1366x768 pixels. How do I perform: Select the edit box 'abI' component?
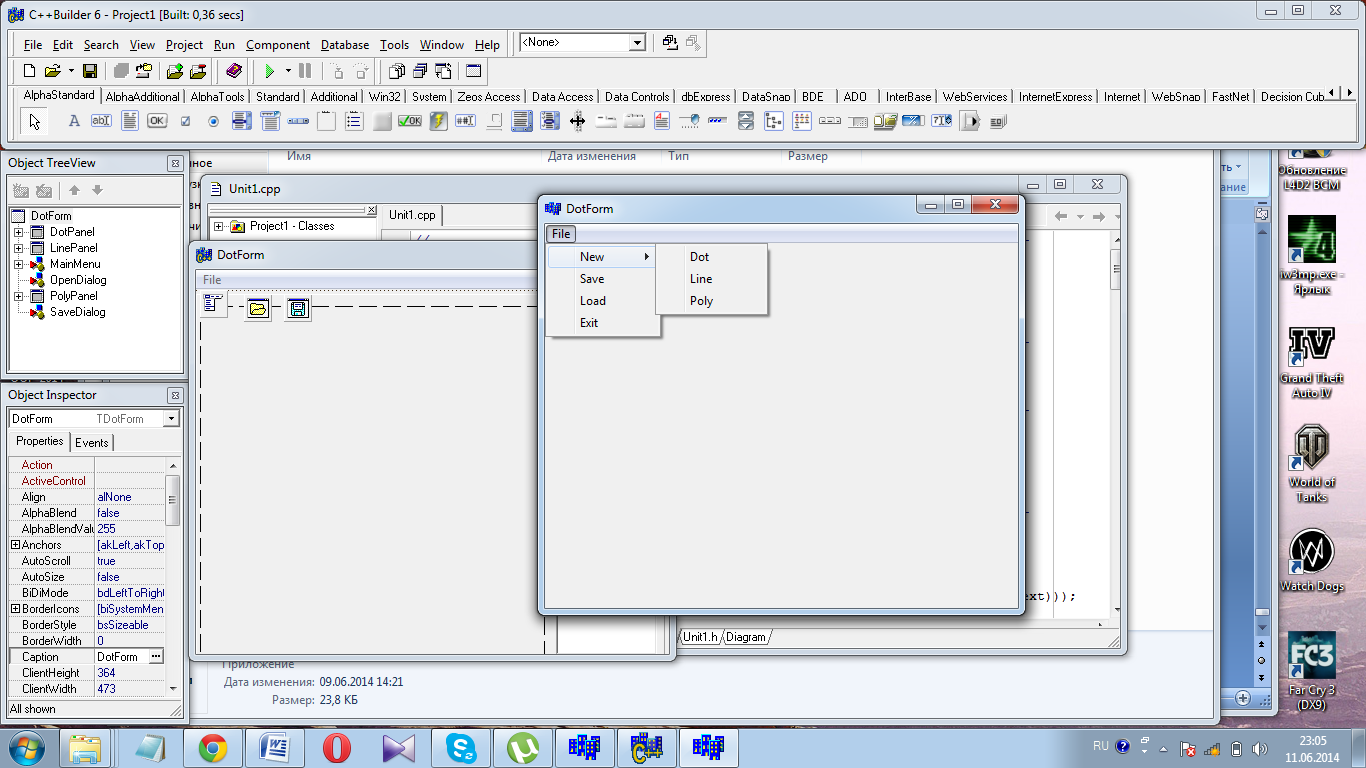pos(101,121)
